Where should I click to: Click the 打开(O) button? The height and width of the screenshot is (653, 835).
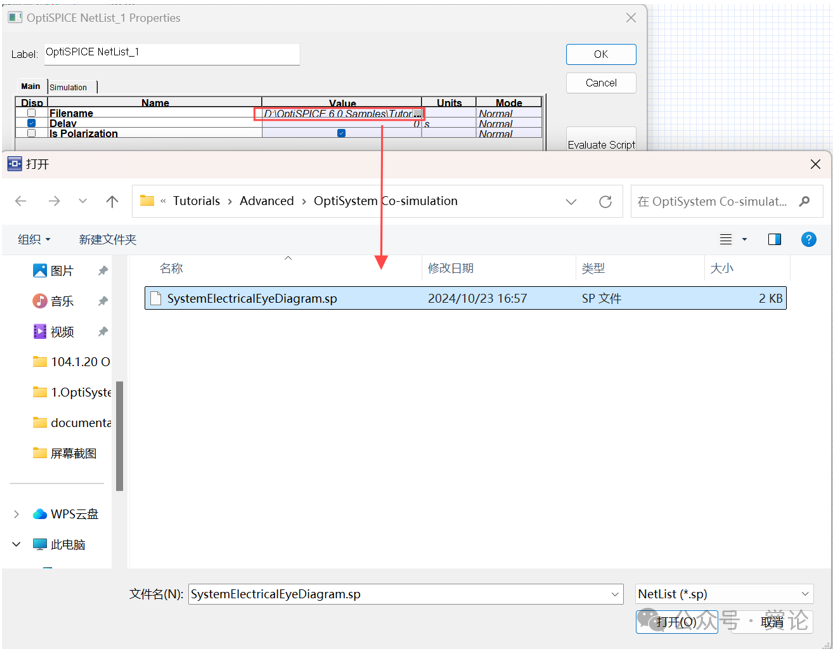click(x=676, y=622)
